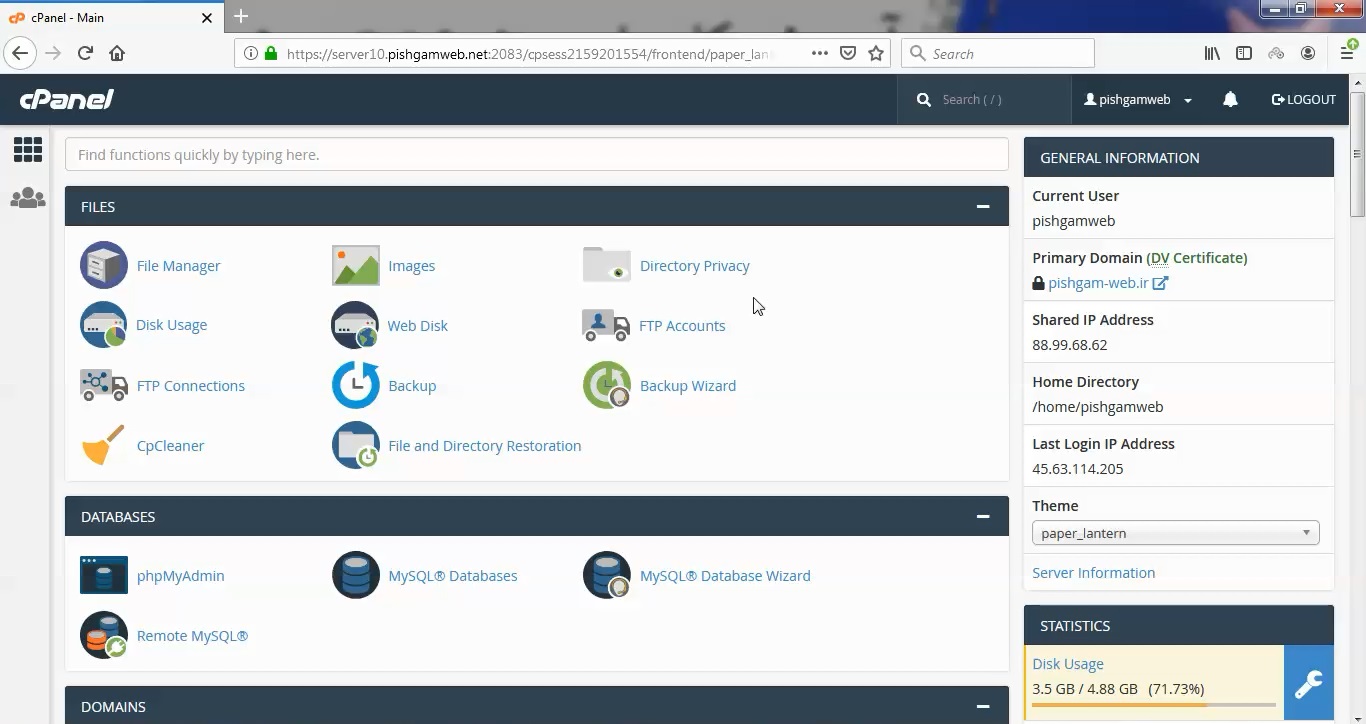Open the User Manager sidebar icon
Image resolution: width=1366 pixels, height=724 pixels.
28,198
